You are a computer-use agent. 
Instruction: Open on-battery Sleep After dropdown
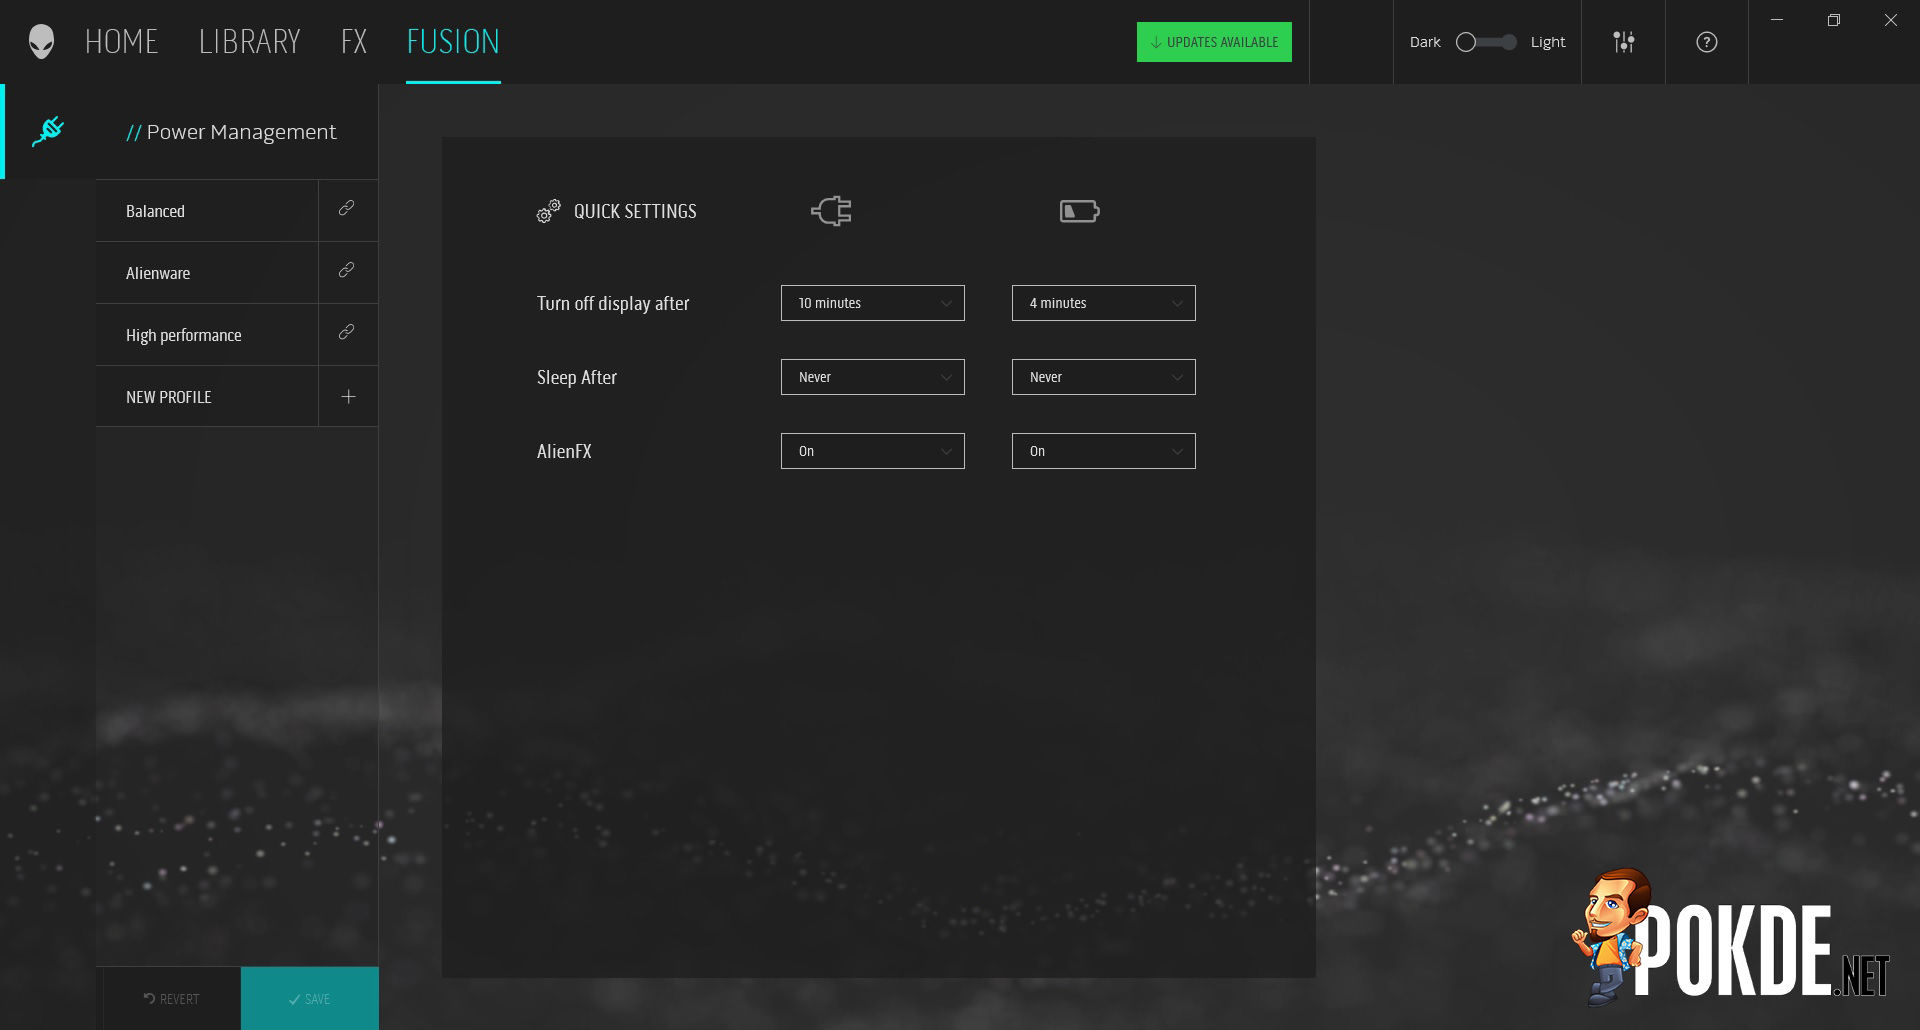(1104, 377)
